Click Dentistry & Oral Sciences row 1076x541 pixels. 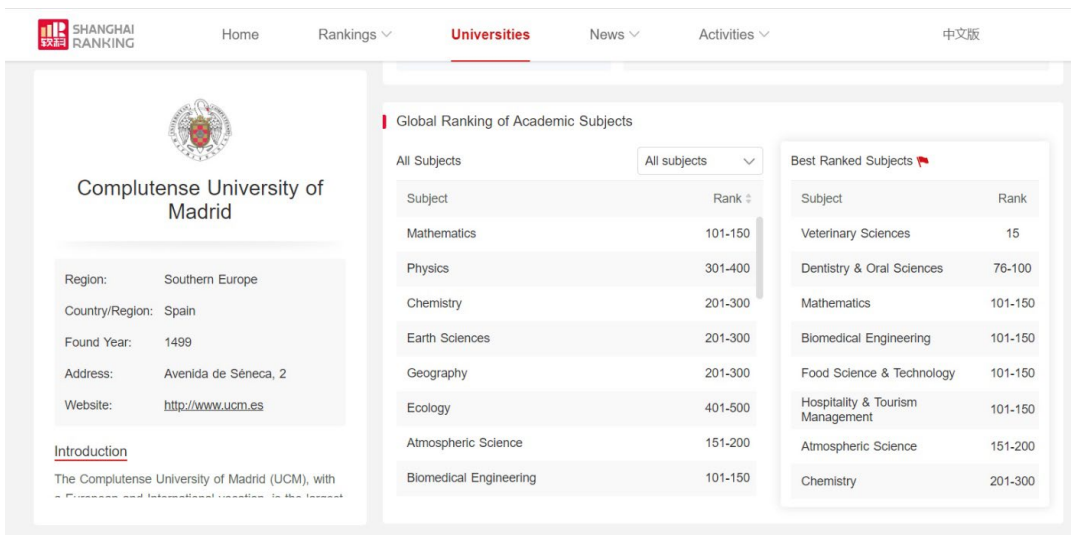point(915,268)
